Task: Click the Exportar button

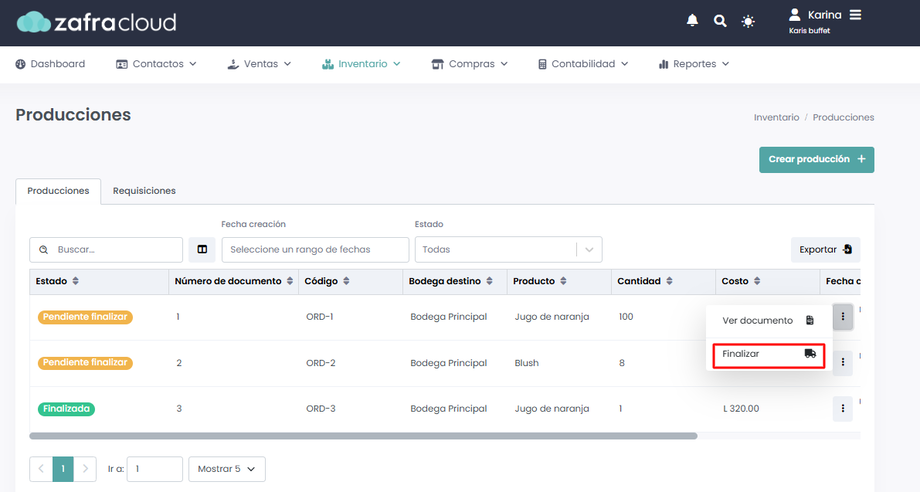Action: pos(825,249)
